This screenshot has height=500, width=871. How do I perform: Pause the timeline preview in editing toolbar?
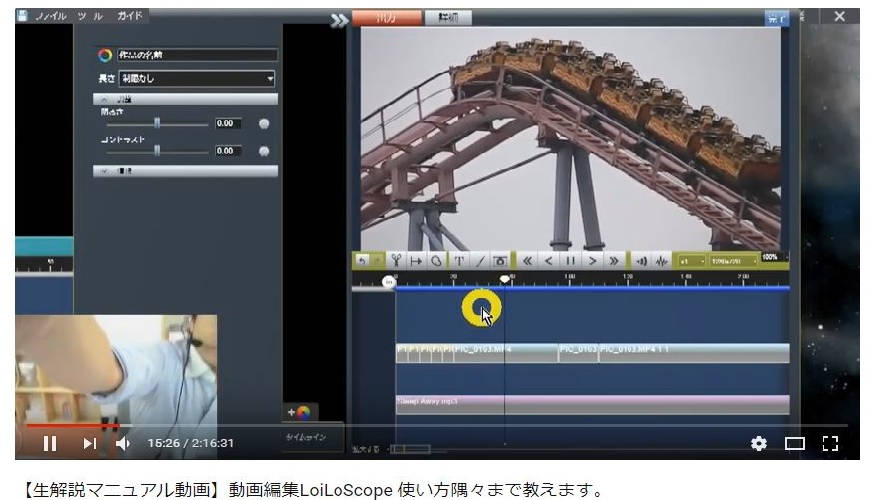pos(570,260)
